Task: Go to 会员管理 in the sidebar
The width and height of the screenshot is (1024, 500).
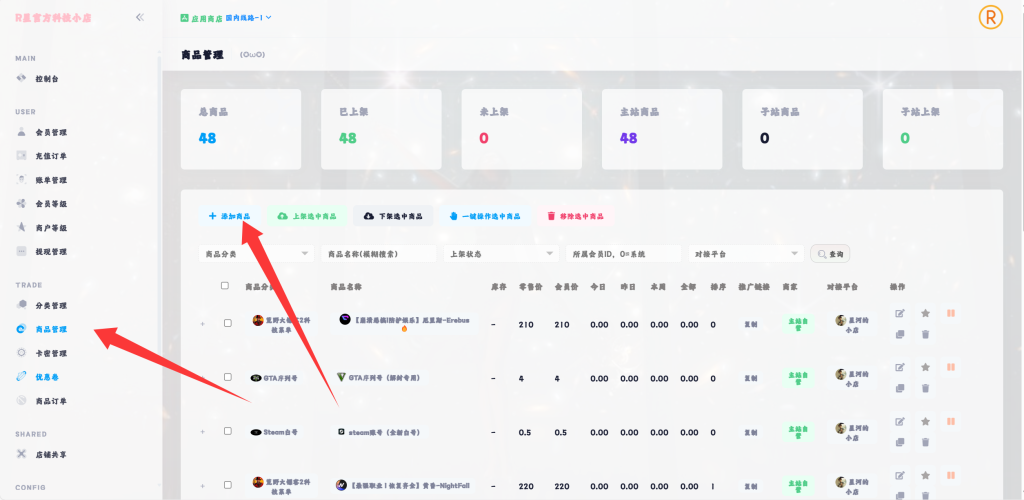Action: coord(51,132)
